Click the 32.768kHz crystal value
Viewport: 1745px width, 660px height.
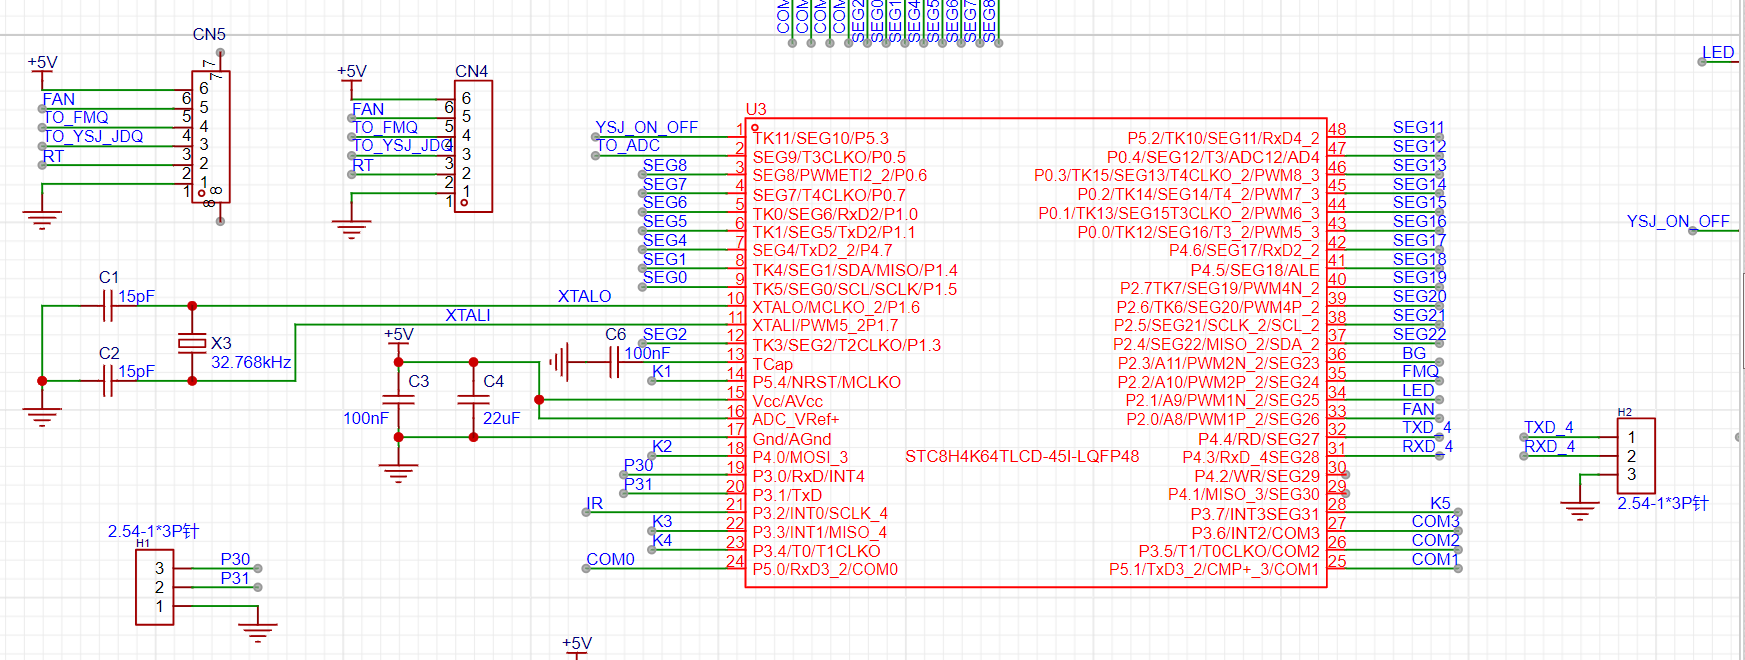pyautogui.click(x=251, y=362)
